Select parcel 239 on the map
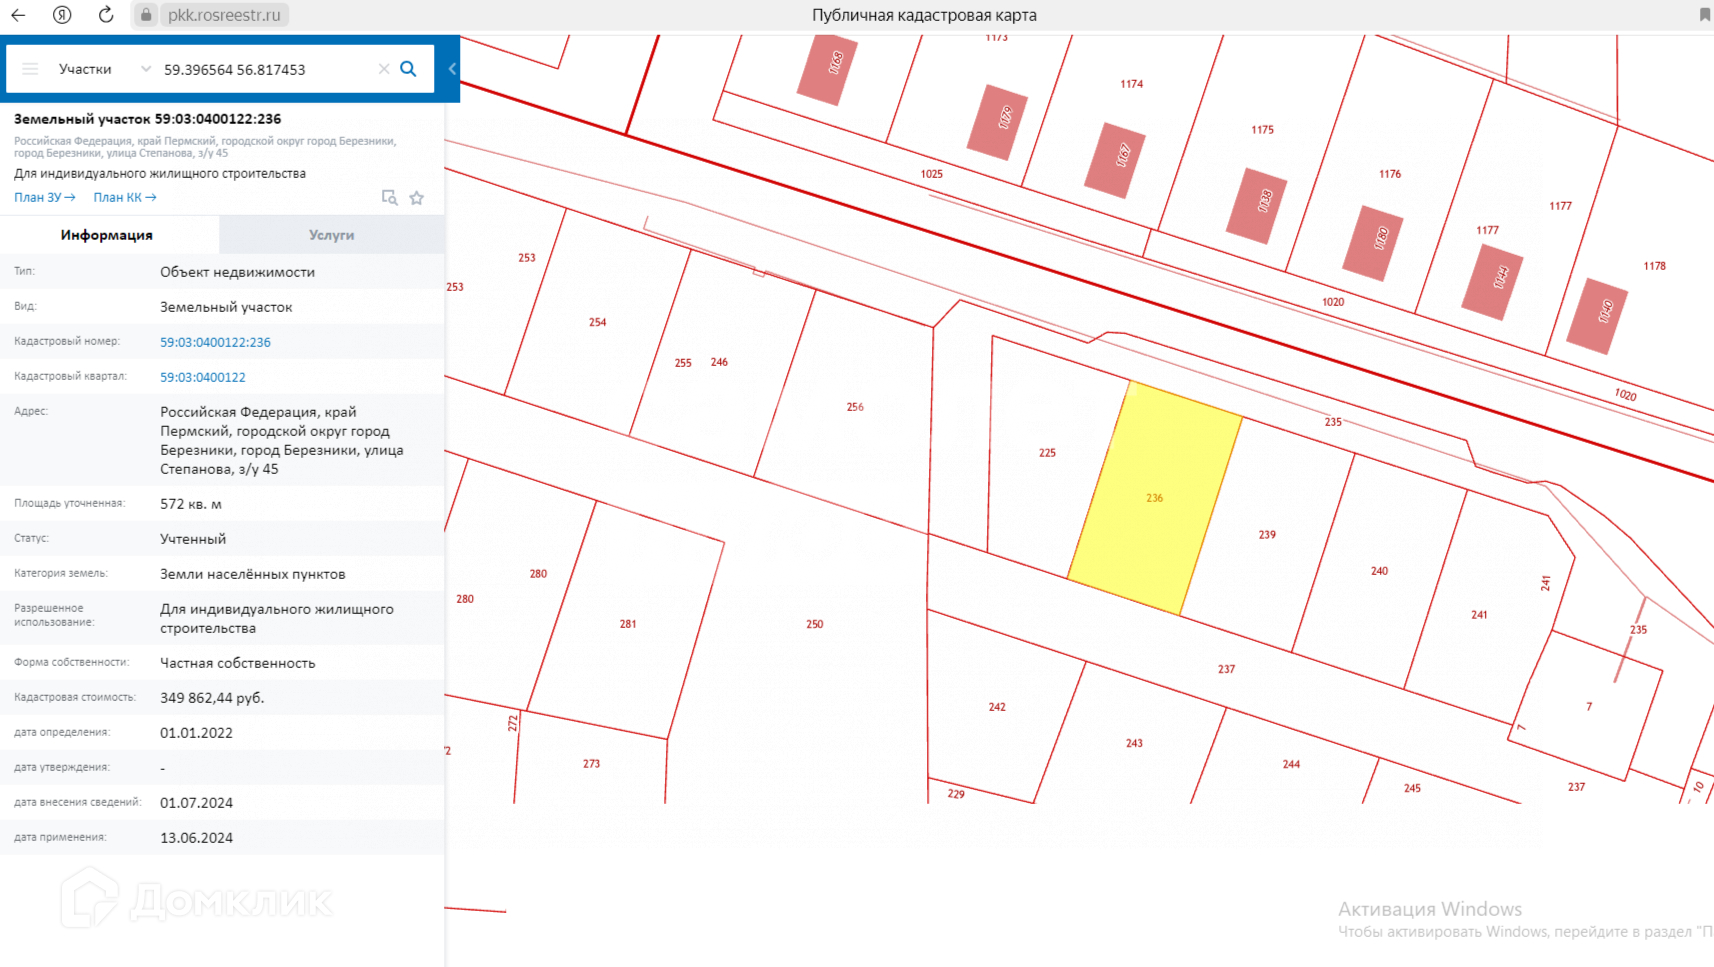The image size is (1714, 967). click(x=1267, y=535)
